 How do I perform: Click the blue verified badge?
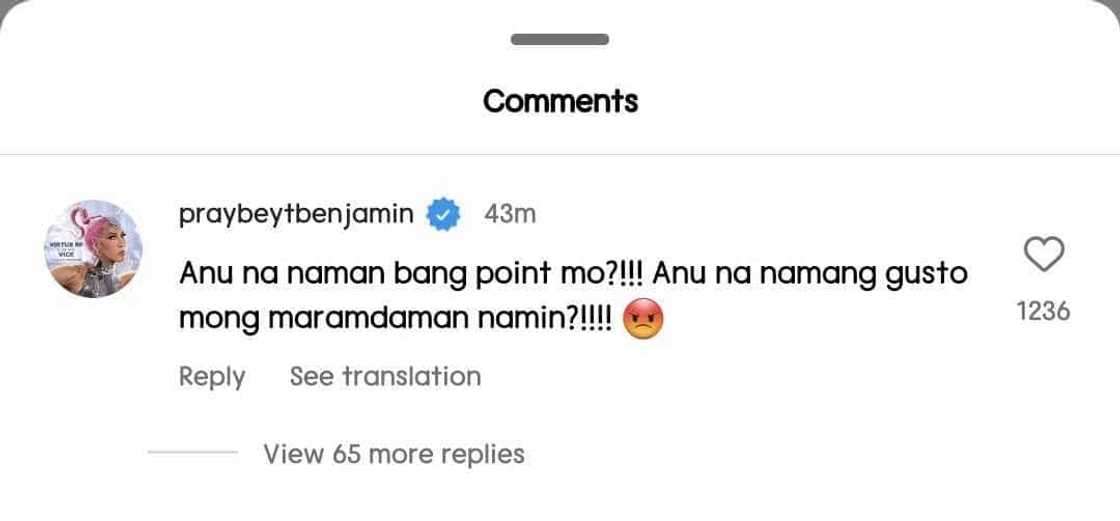point(444,214)
